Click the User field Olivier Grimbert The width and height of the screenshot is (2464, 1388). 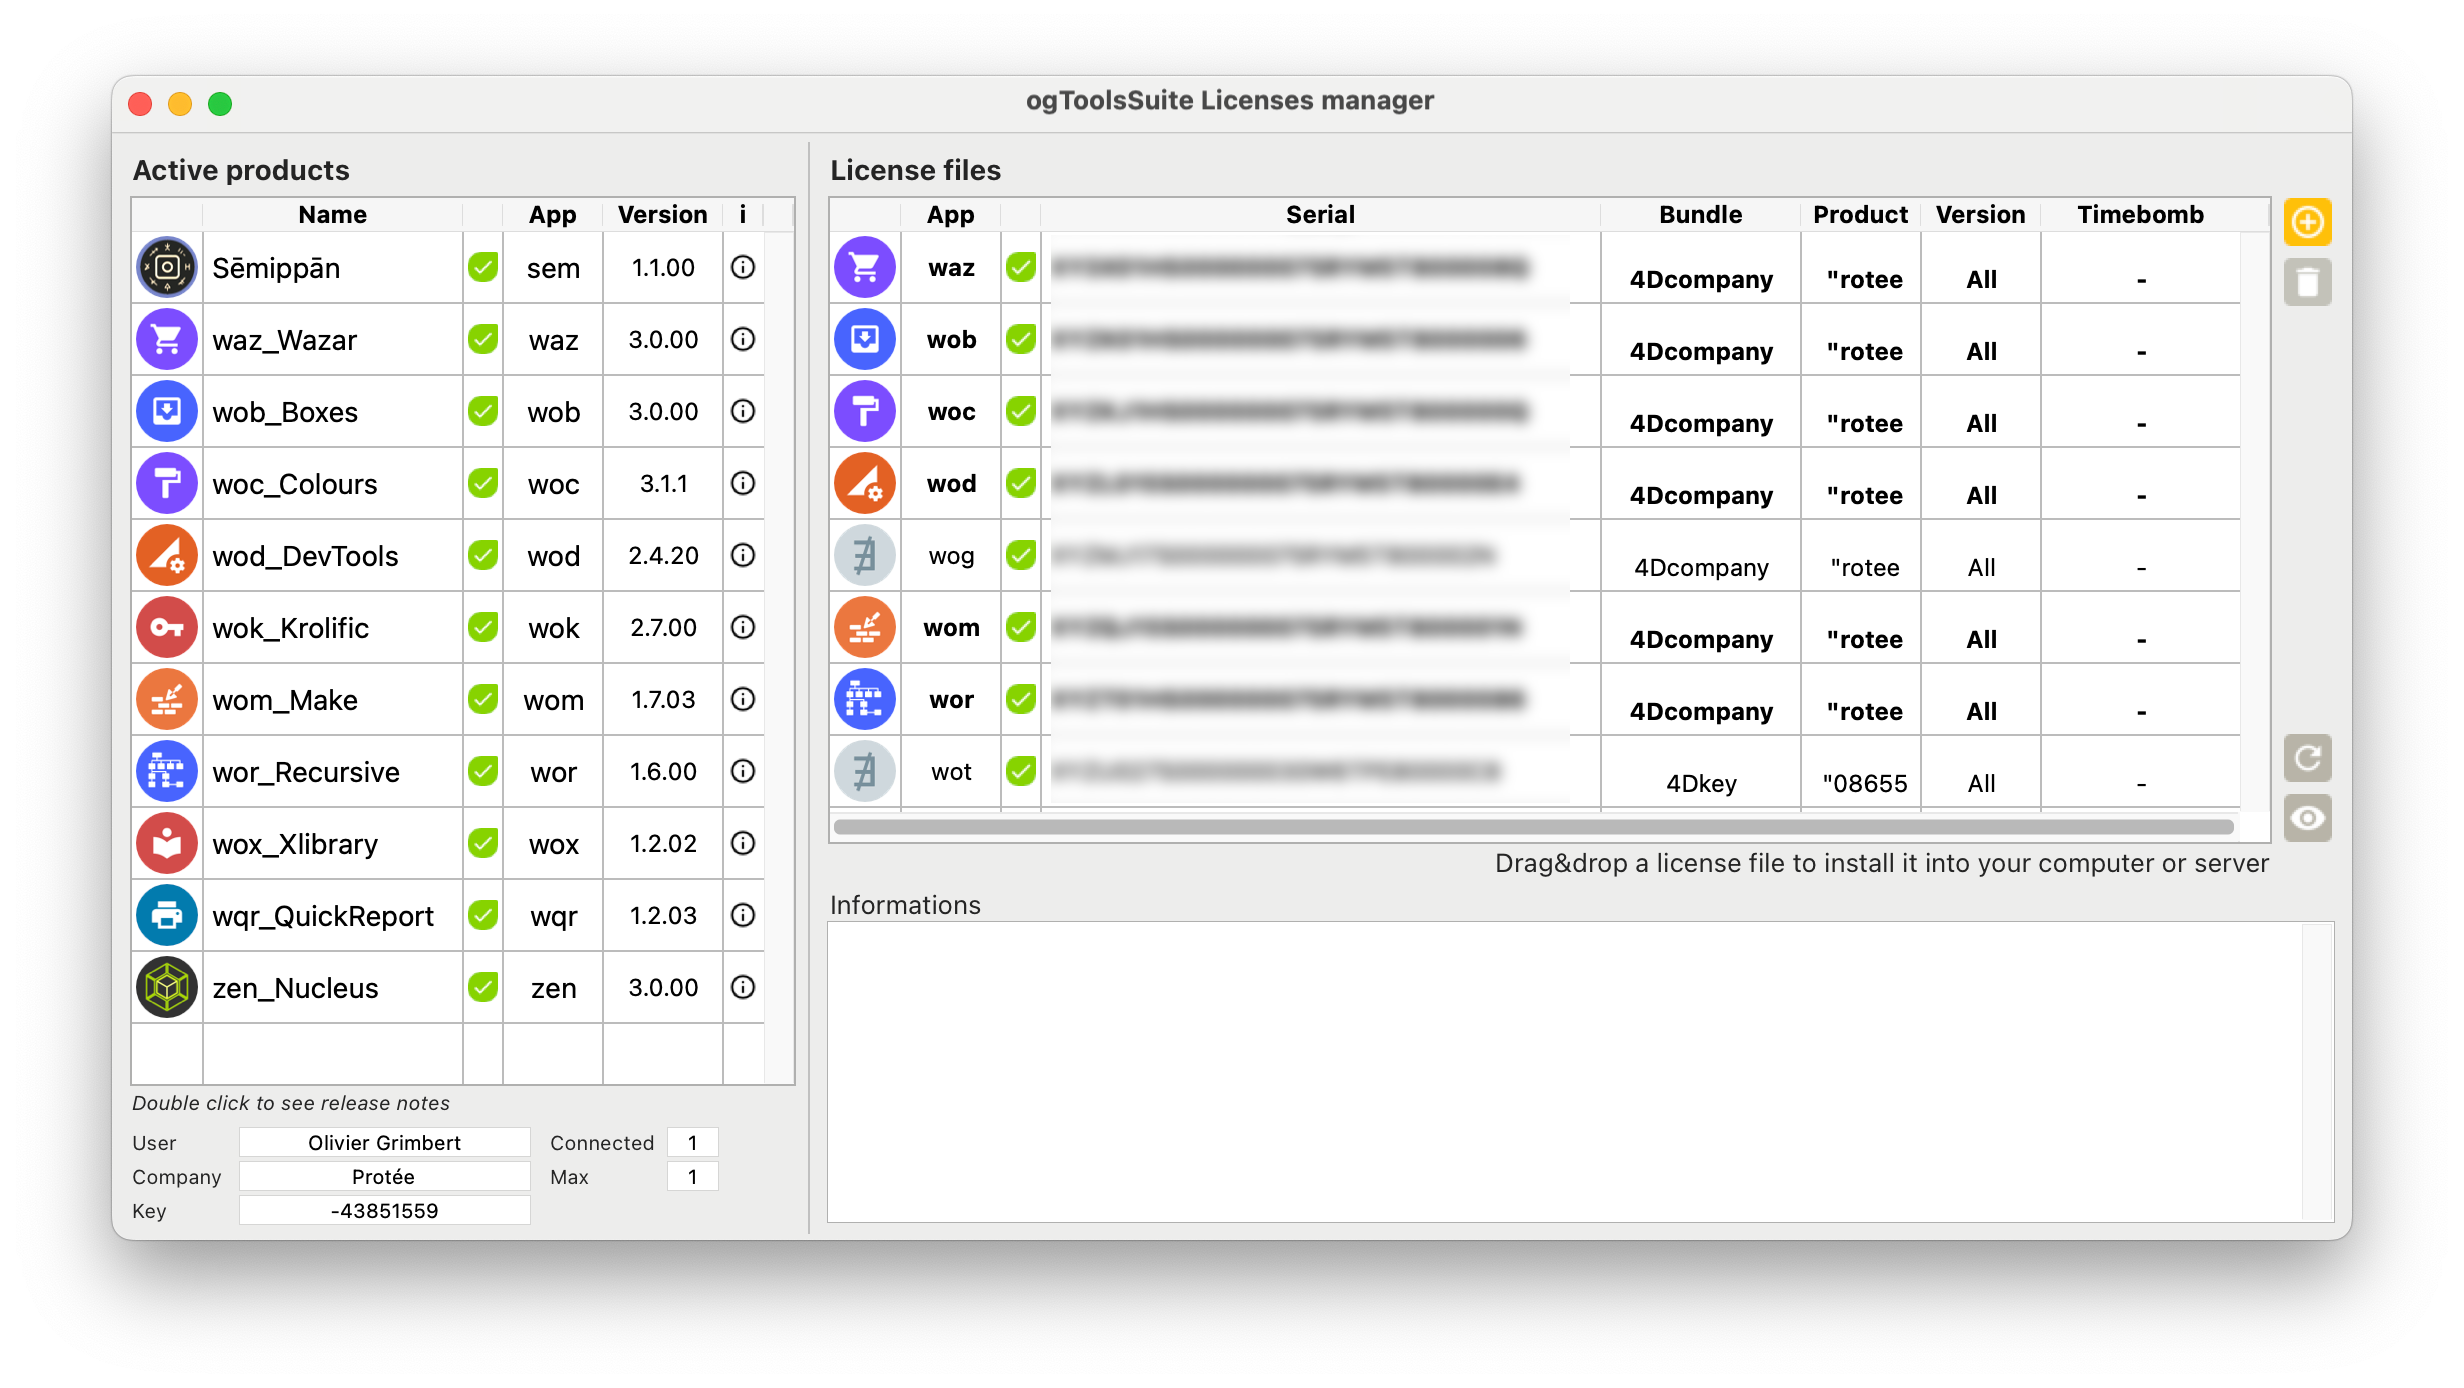point(384,1143)
